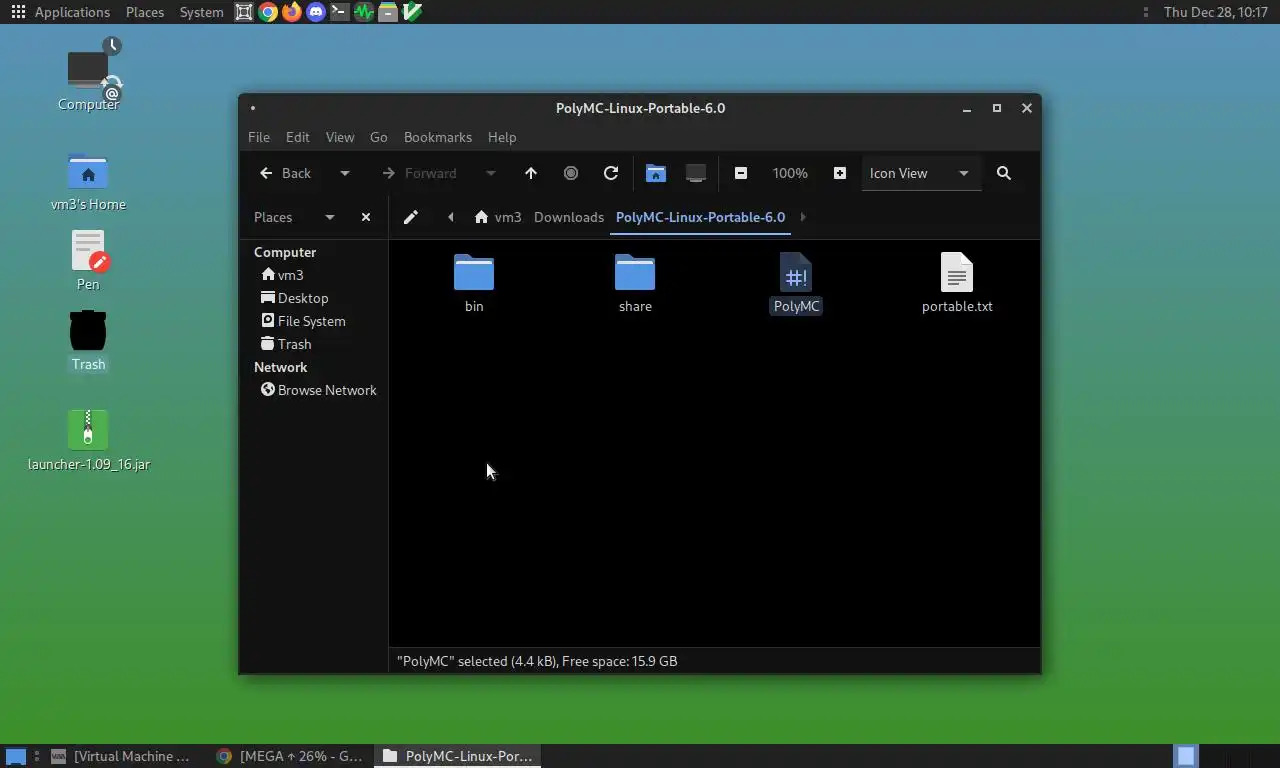Click the status bar selection text
The width and height of the screenshot is (1280, 768).
coord(537,661)
